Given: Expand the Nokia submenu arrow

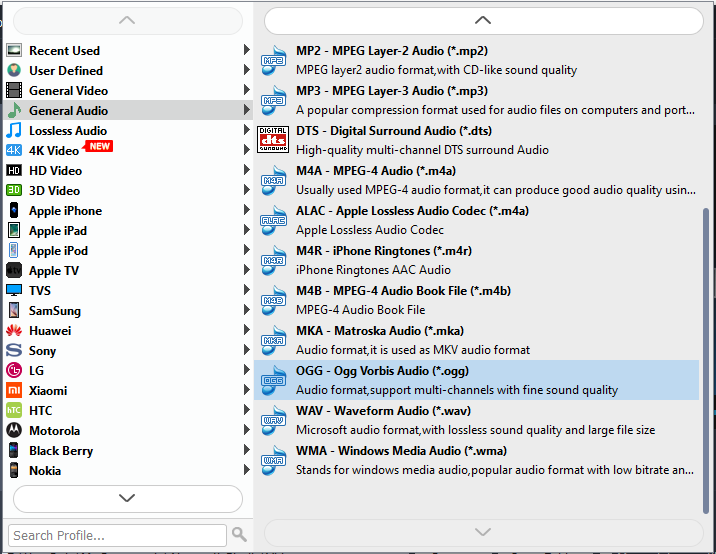Looking at the screenshot, I should point(247,470).
